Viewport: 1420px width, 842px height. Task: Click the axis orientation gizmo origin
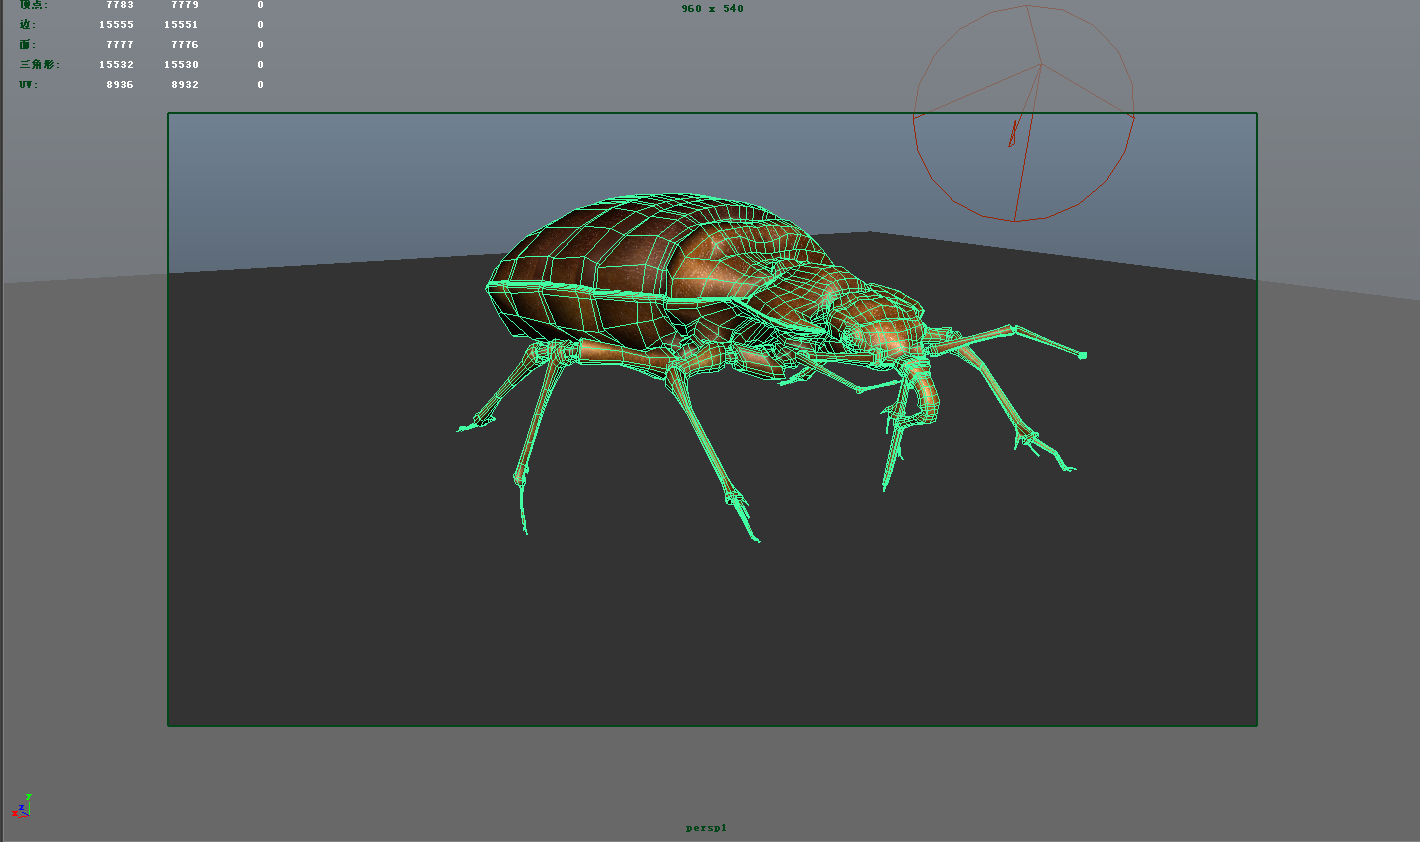click(29, 815)
